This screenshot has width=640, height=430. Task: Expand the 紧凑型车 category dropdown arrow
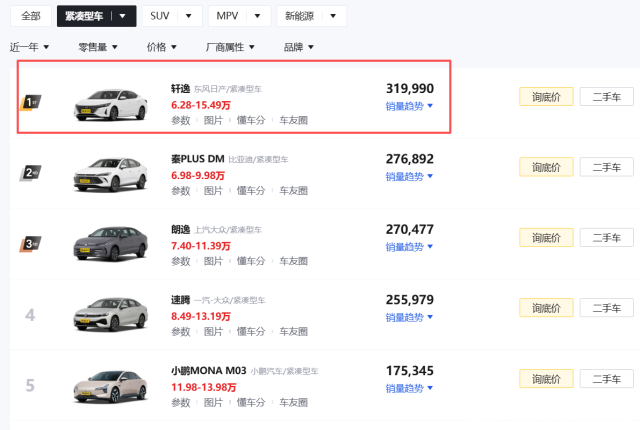122,16
